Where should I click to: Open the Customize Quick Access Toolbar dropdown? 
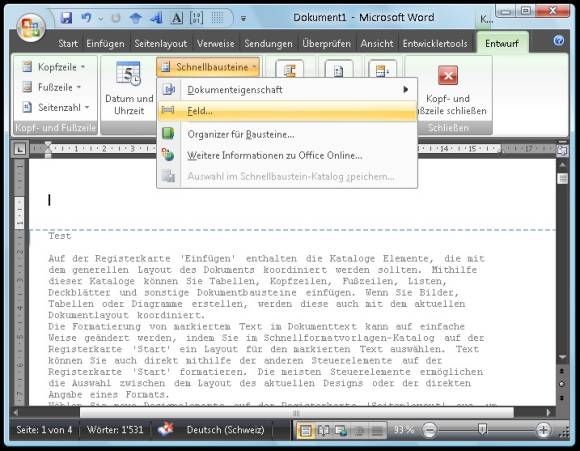243,18
